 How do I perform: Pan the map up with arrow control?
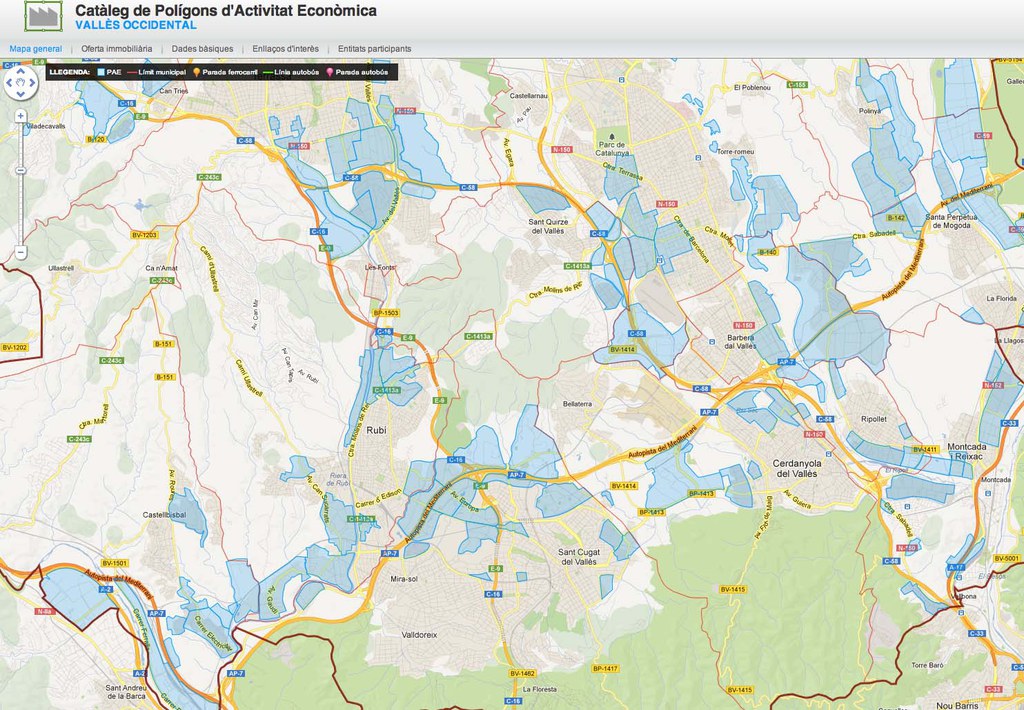tap(21, 71)
